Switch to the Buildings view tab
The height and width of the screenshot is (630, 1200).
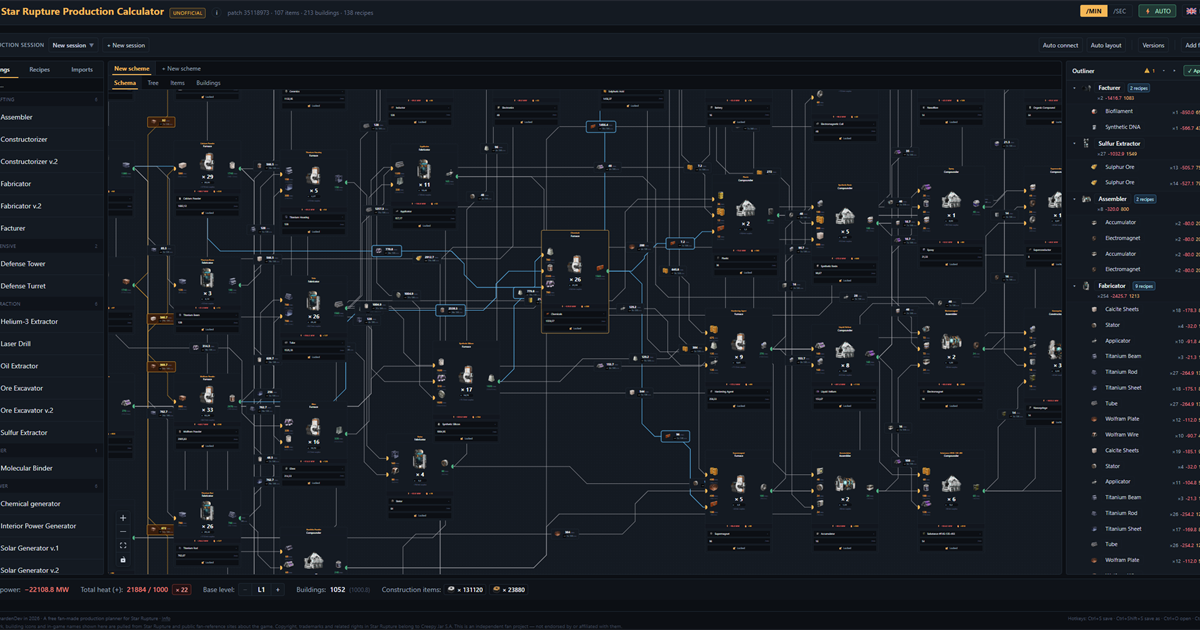click(209, 83)
